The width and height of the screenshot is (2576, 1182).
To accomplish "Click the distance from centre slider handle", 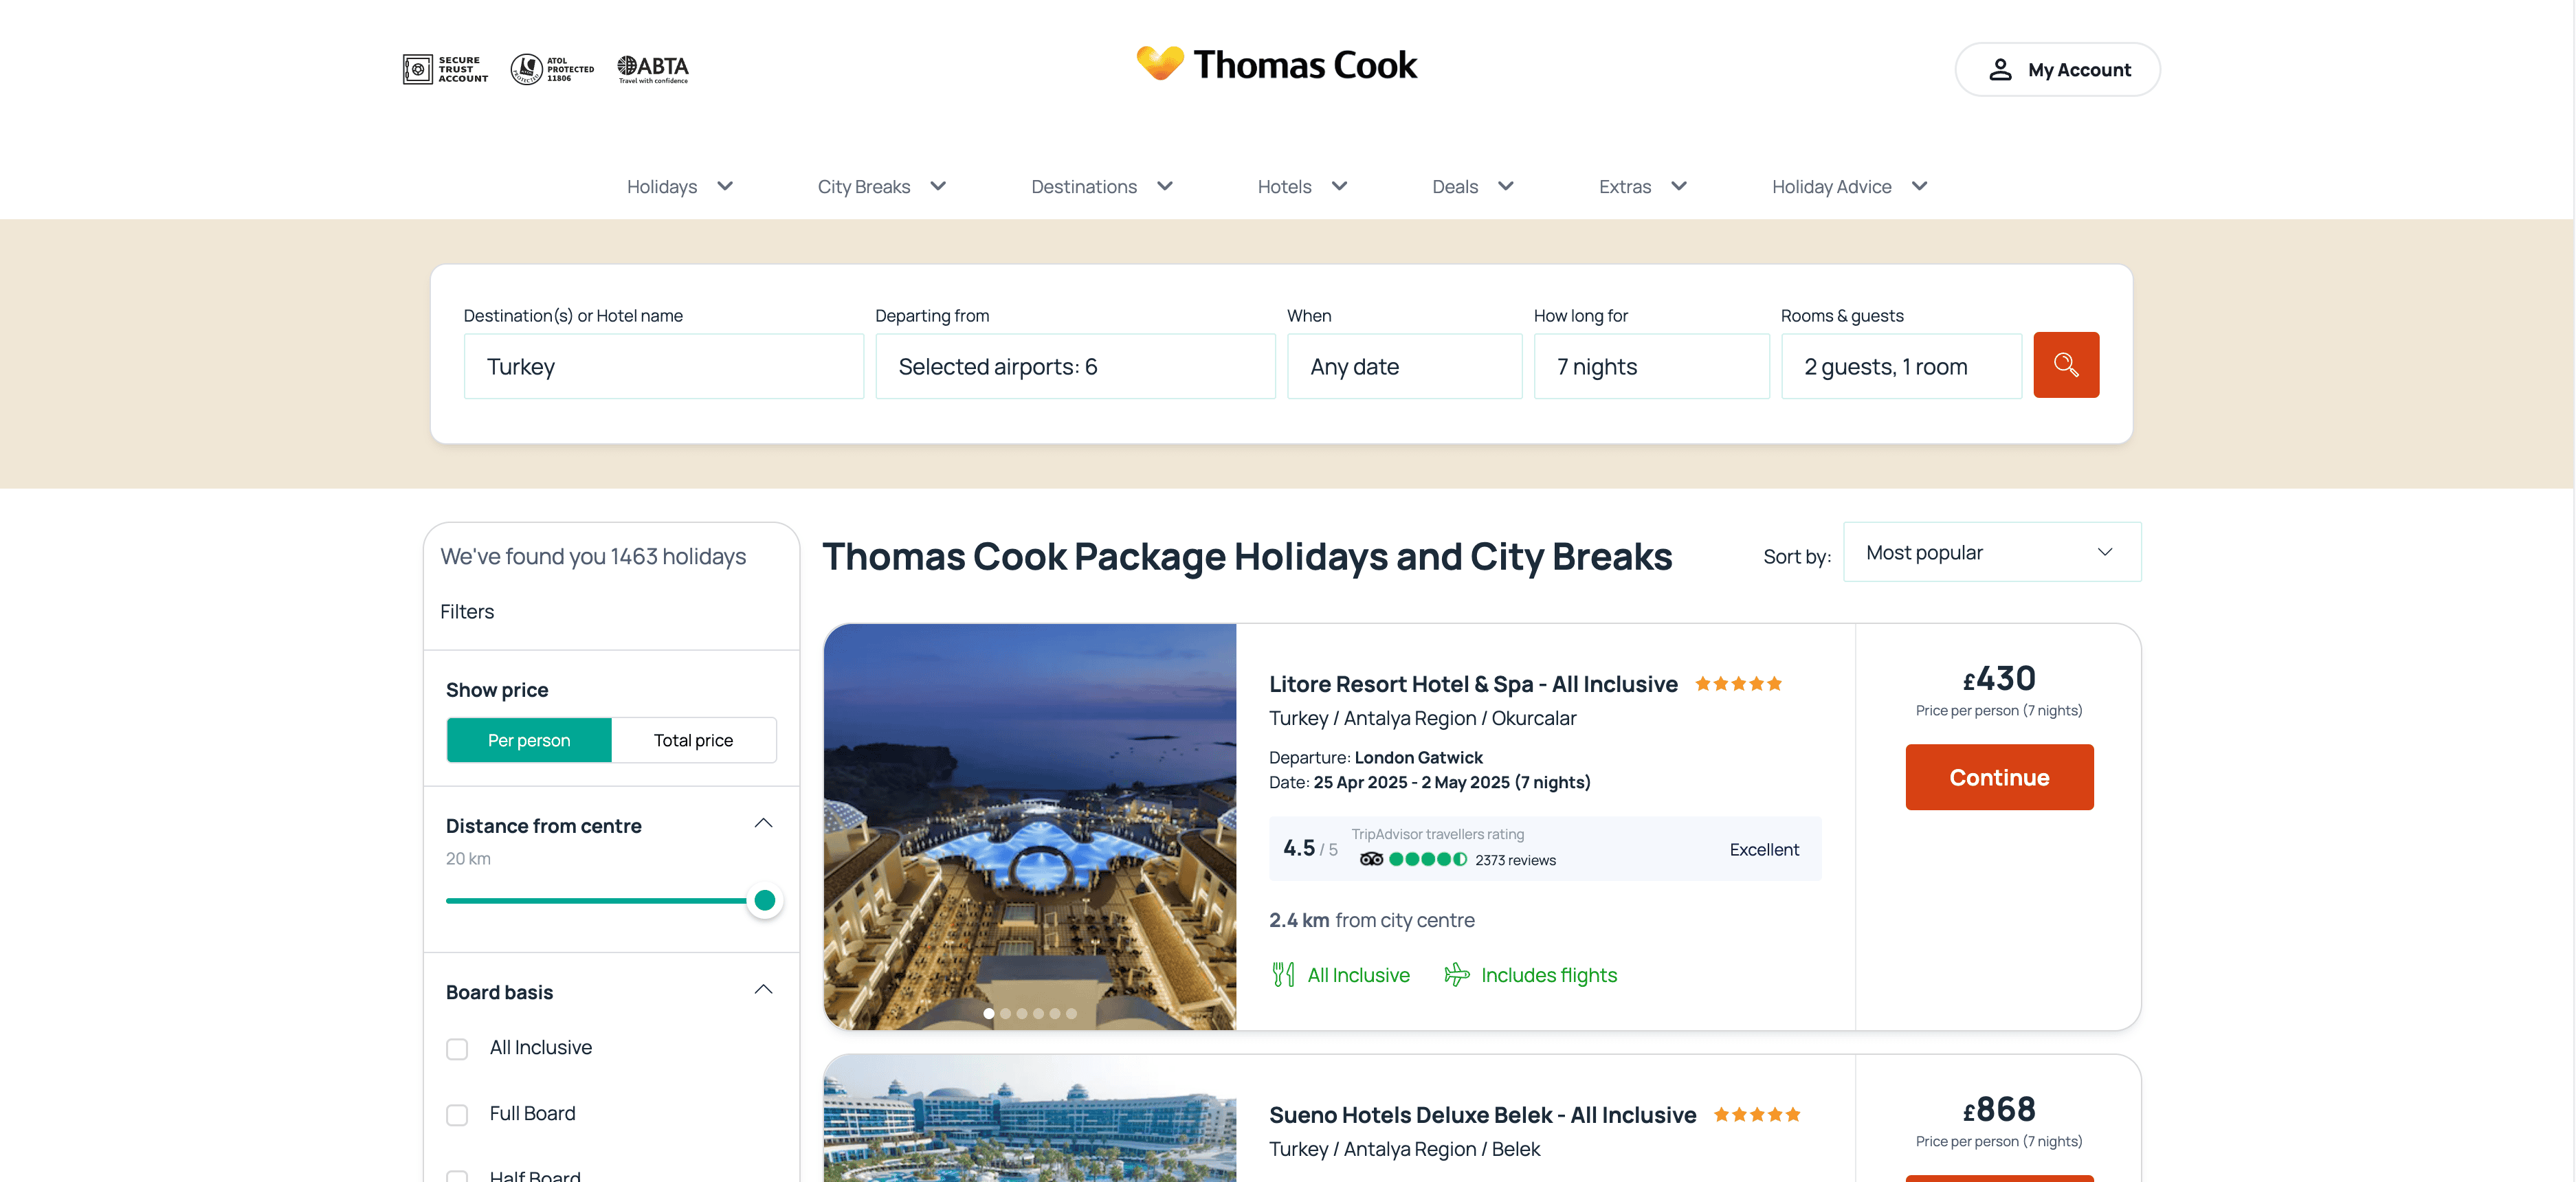I will 765,900.
